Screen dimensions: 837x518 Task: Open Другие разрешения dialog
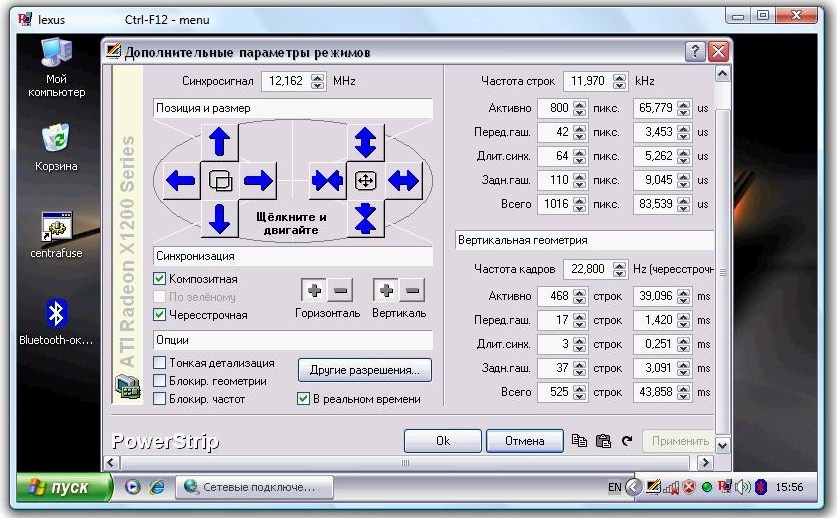coord(364,369)
